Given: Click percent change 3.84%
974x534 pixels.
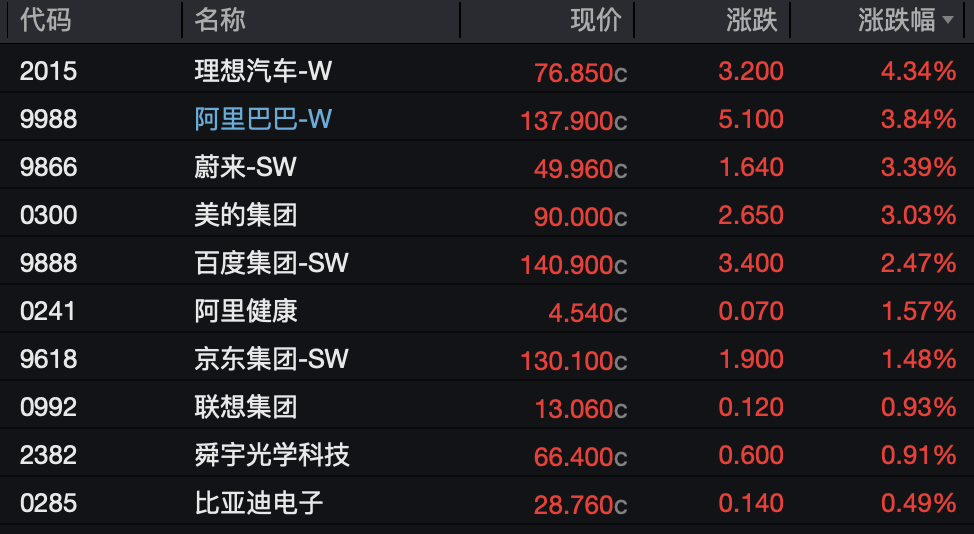Looking at the screenshot, I should pyautogui.click(x=919, y=119).
